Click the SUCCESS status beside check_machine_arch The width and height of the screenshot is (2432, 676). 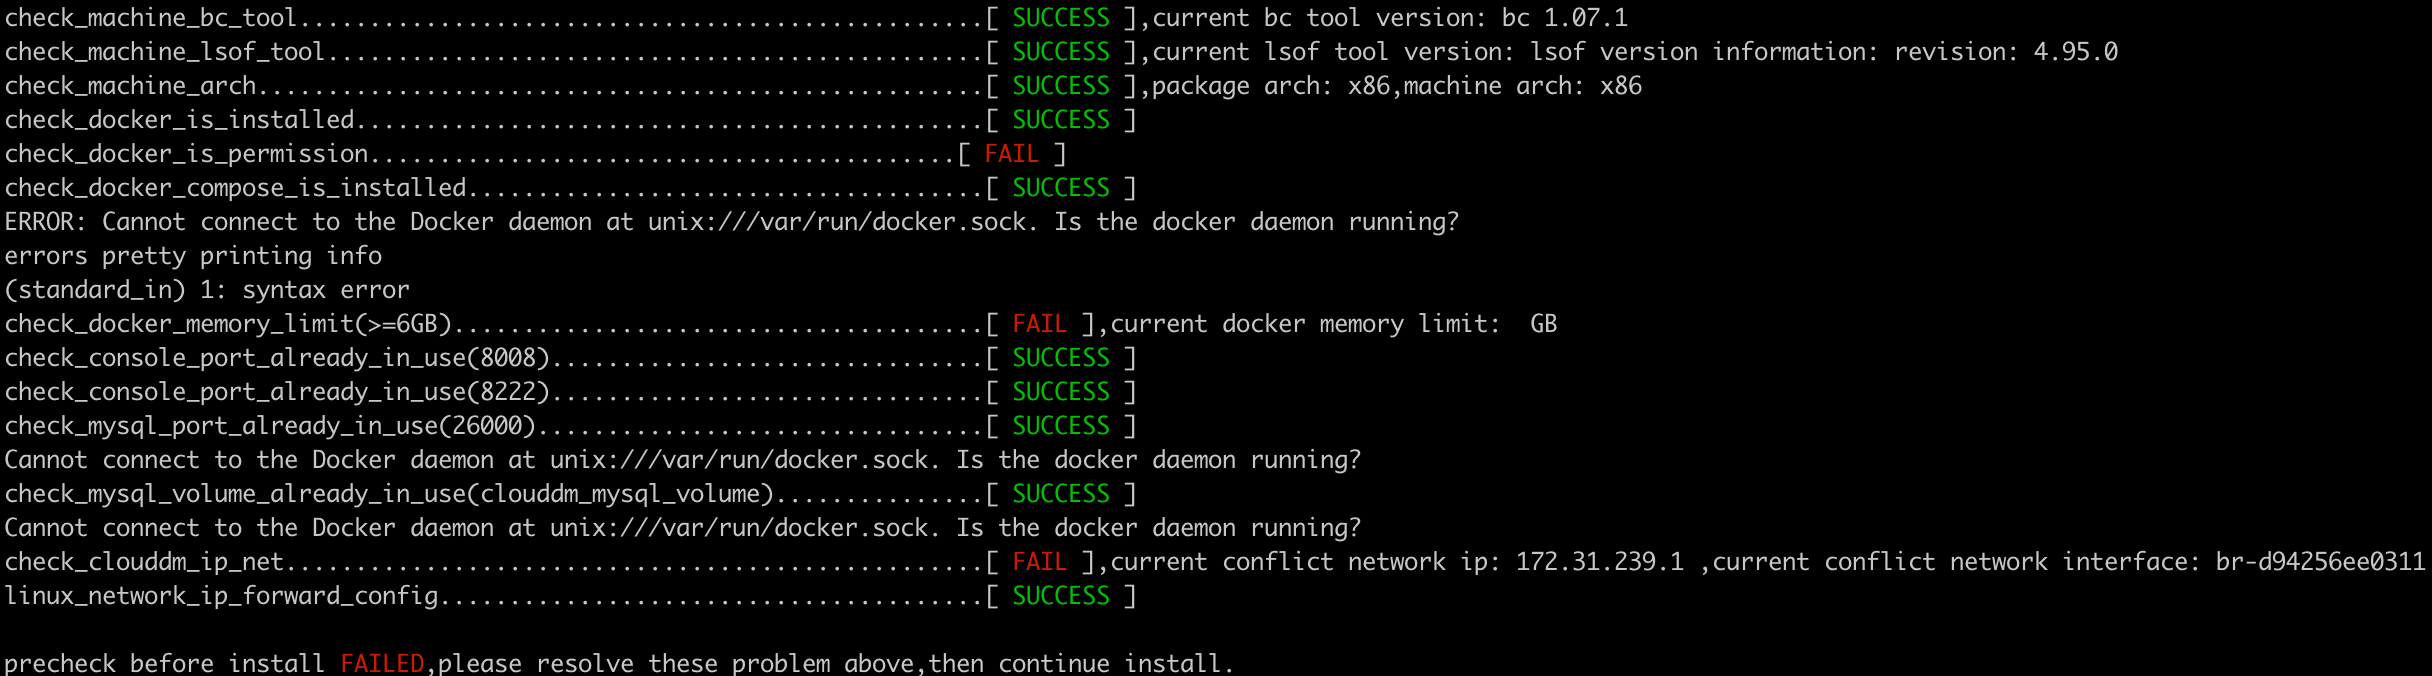1060,86
